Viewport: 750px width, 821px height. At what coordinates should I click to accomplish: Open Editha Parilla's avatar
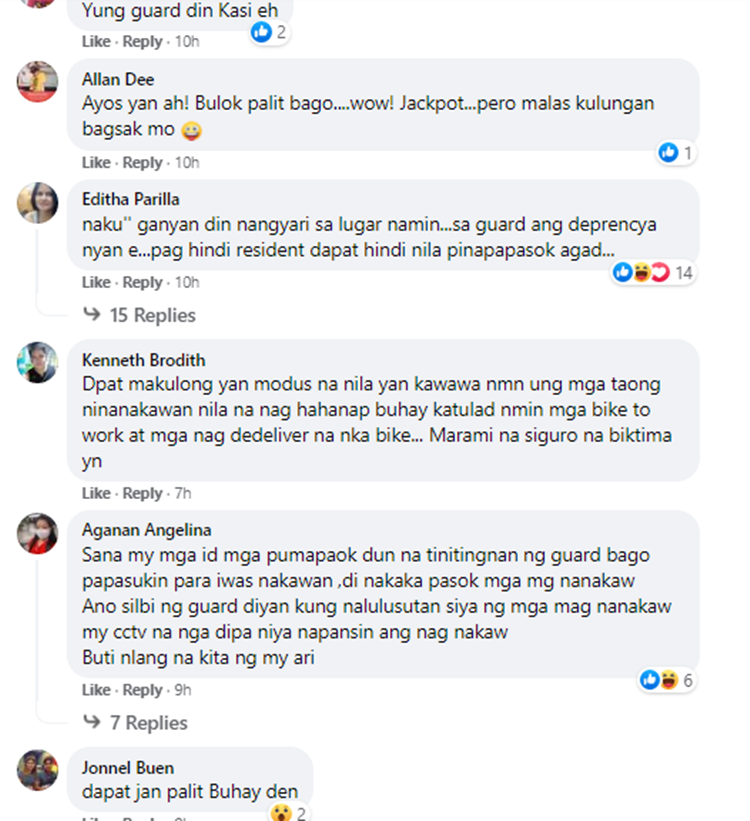pos(37,203)
